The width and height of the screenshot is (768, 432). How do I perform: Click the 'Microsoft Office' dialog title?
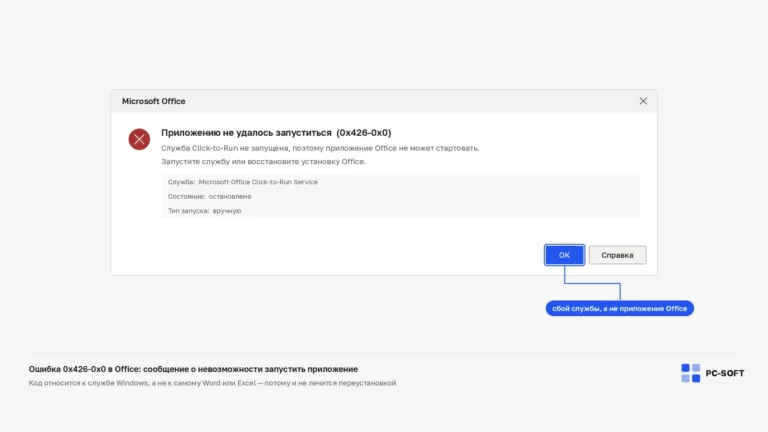(153, 101)
